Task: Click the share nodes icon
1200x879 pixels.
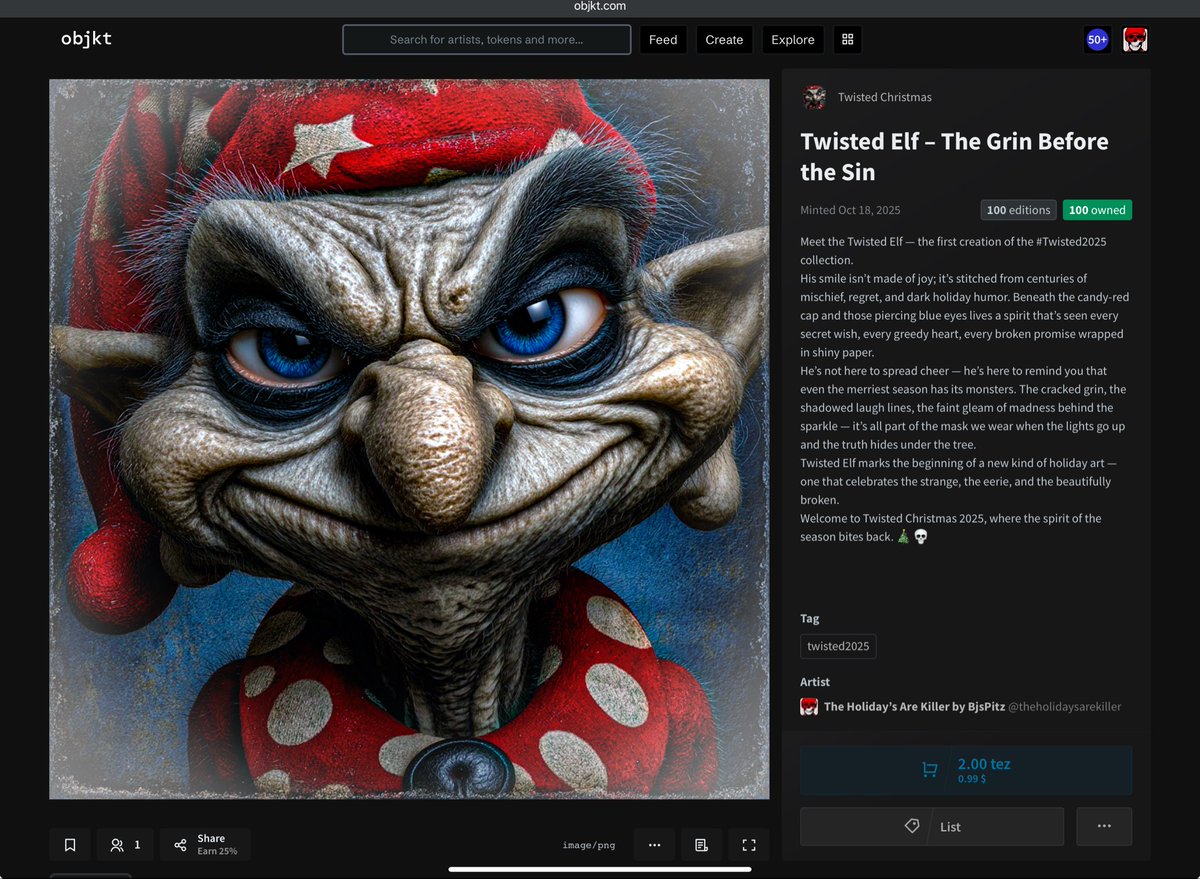Action: (180, 845)
